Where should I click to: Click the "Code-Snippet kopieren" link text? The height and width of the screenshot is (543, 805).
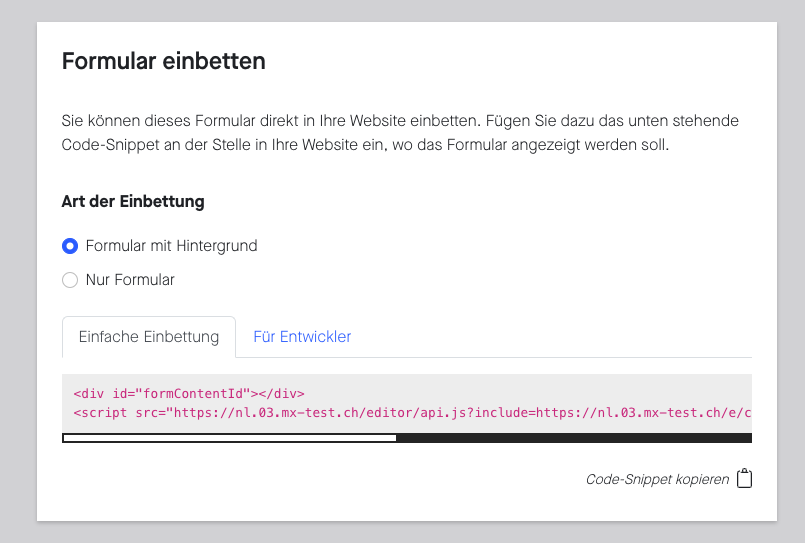(x=657, y=480)
